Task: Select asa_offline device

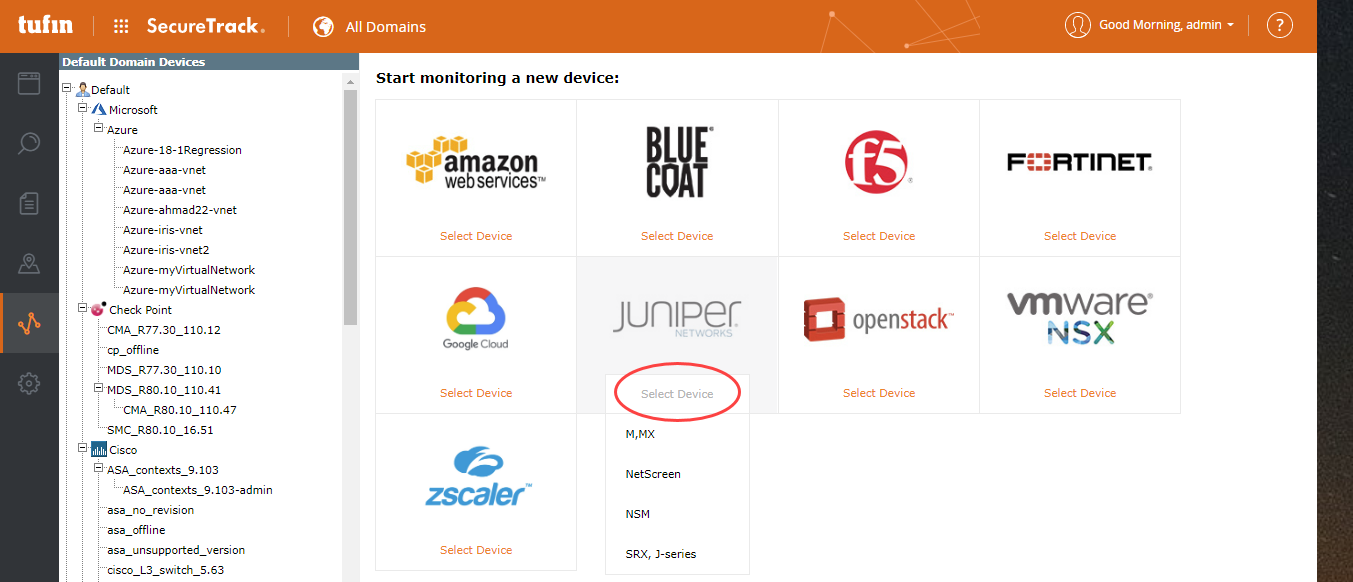Action: [x=136, y=530]
